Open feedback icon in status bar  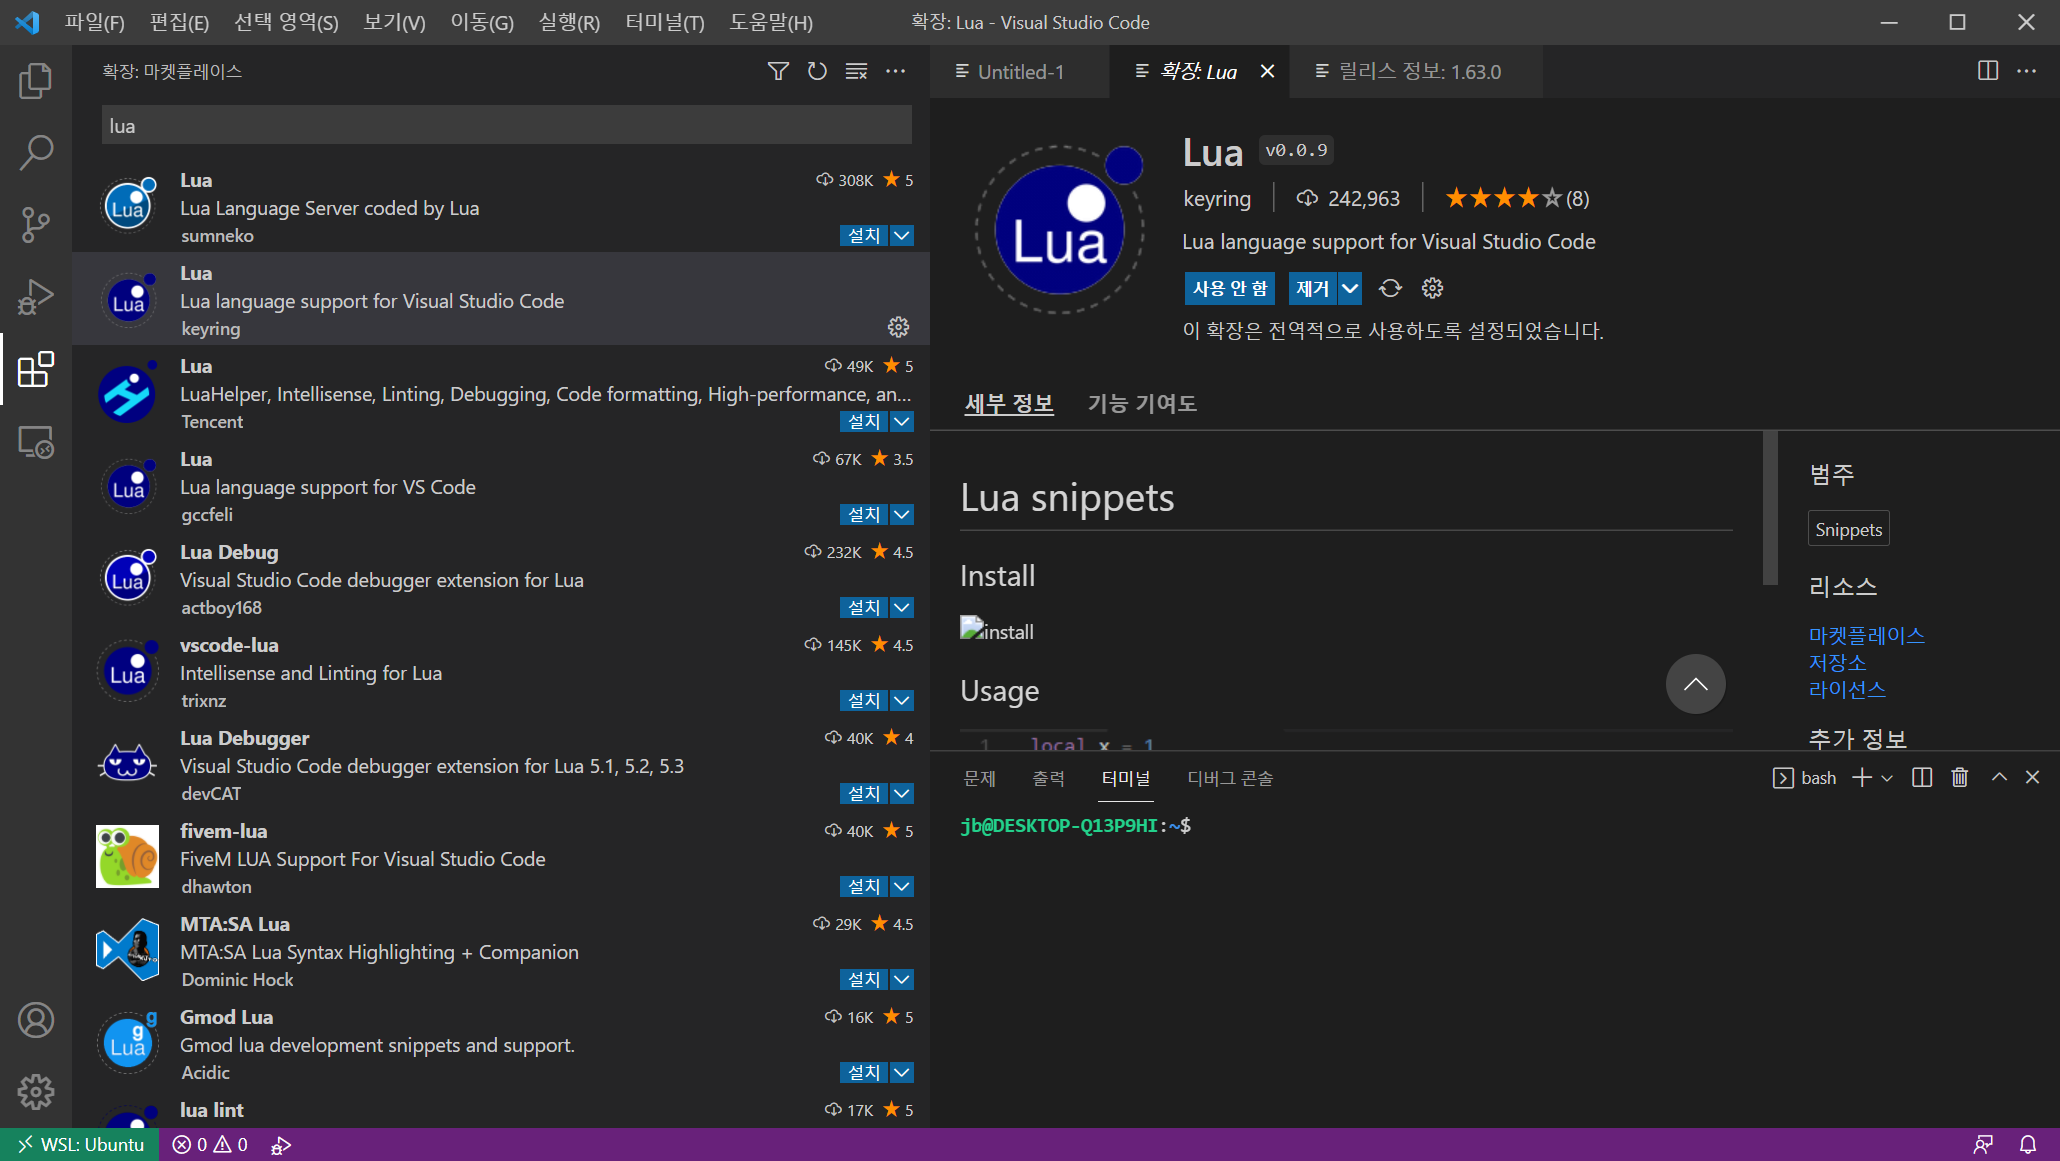click(1983, 1145)
